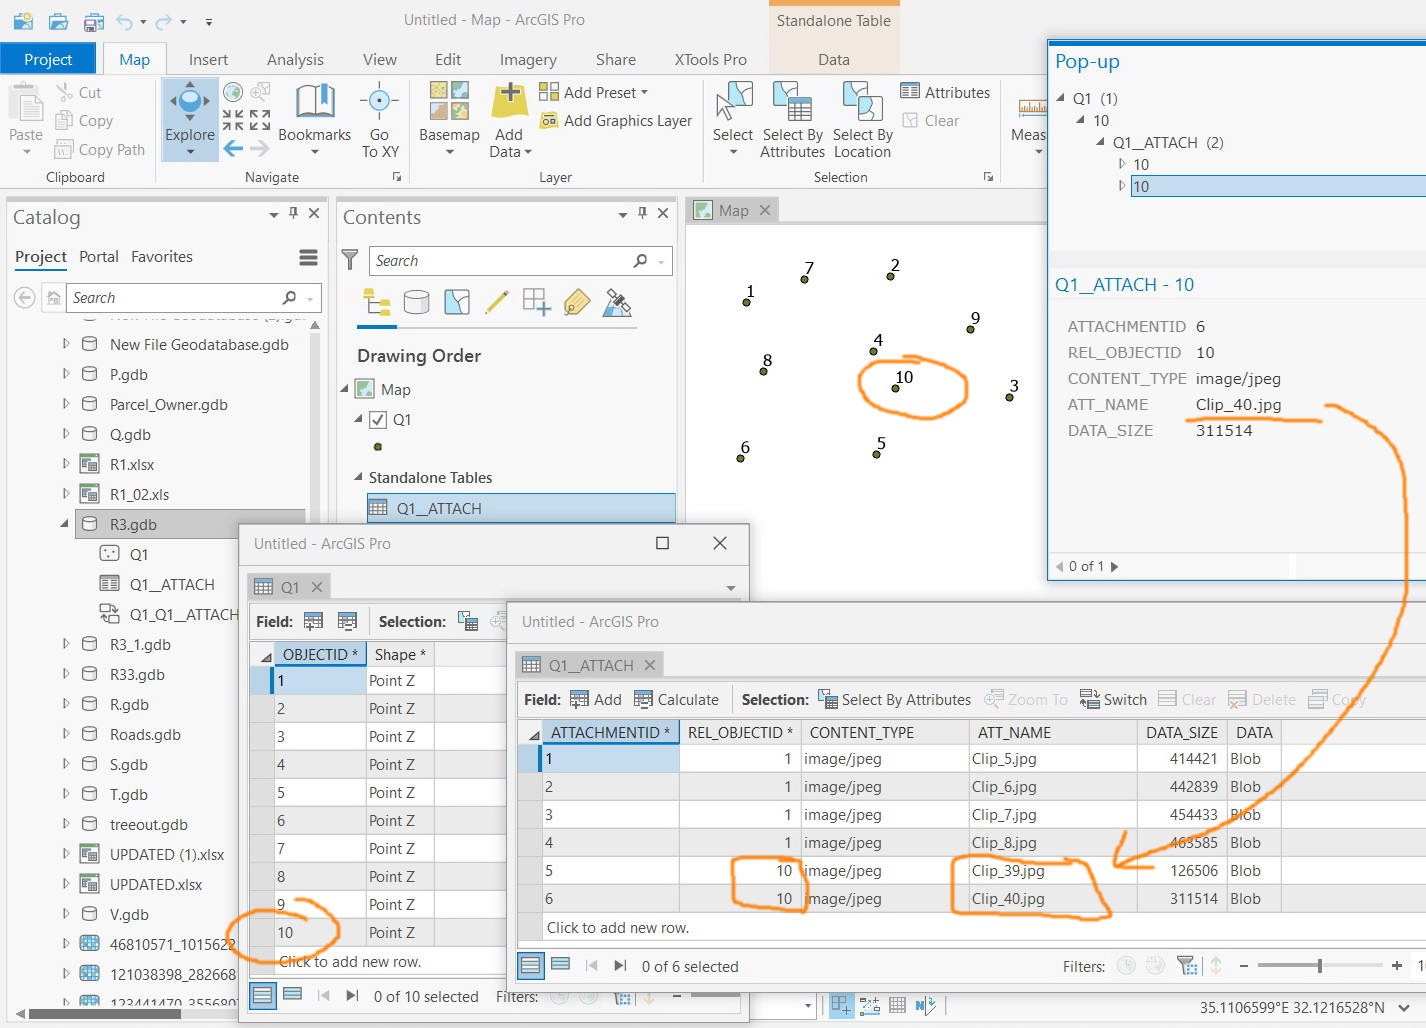Click Select By Attributes in Q1__ATTACH table
Screen dimensions: 1426x1028
point(894,700)
